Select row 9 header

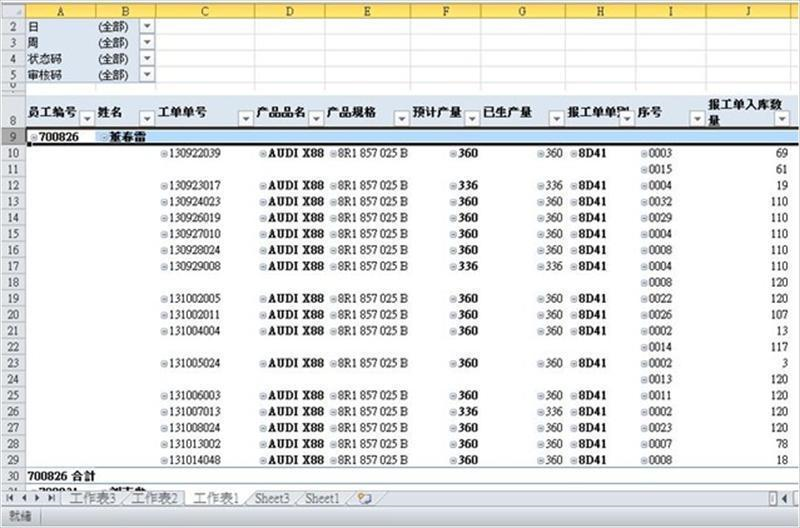tap(13, 137)
